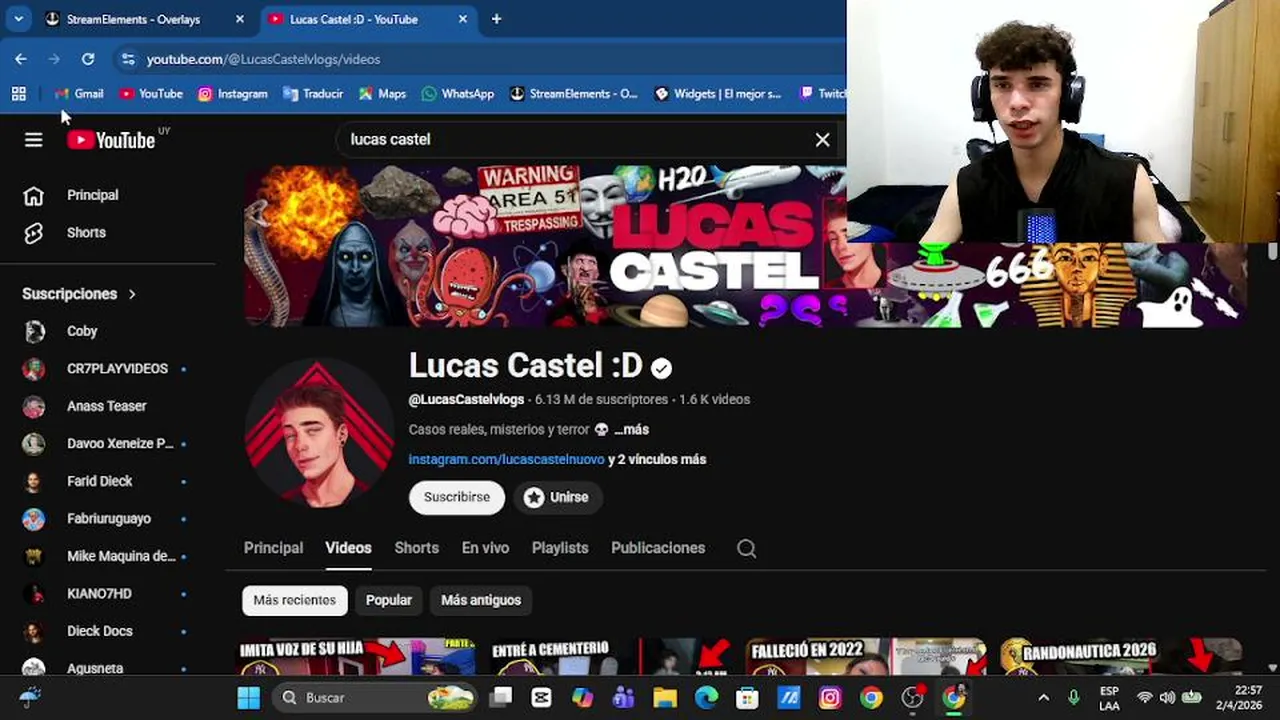Open the Chrome apps grid shortcut
Viewport: 1280px width, 720px height.
click(18, 93)
